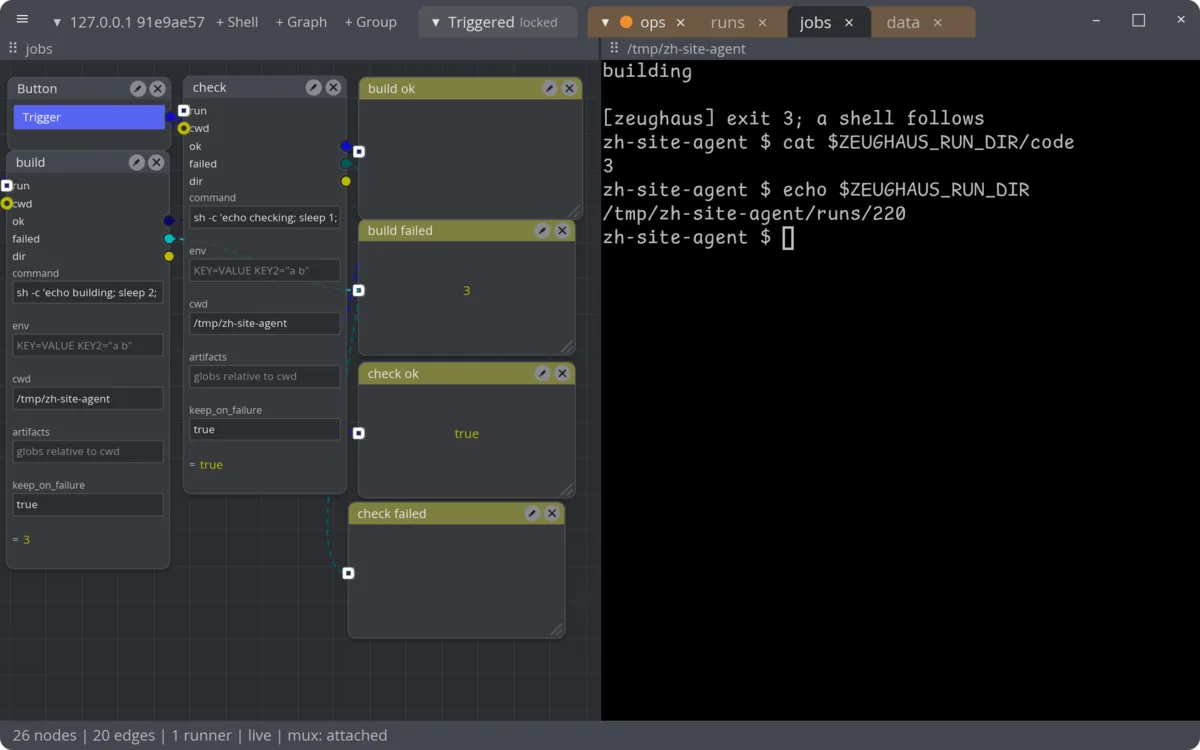Close the ops tab
This screenshot has height=750, width=1200.
pos(681,22)
